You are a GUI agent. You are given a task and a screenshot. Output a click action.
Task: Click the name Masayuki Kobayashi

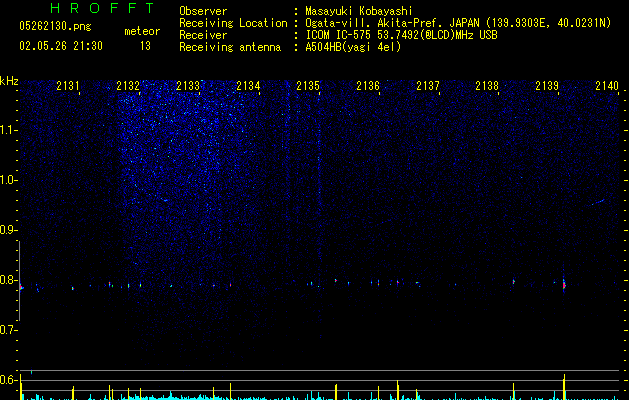tap(359, 11)
